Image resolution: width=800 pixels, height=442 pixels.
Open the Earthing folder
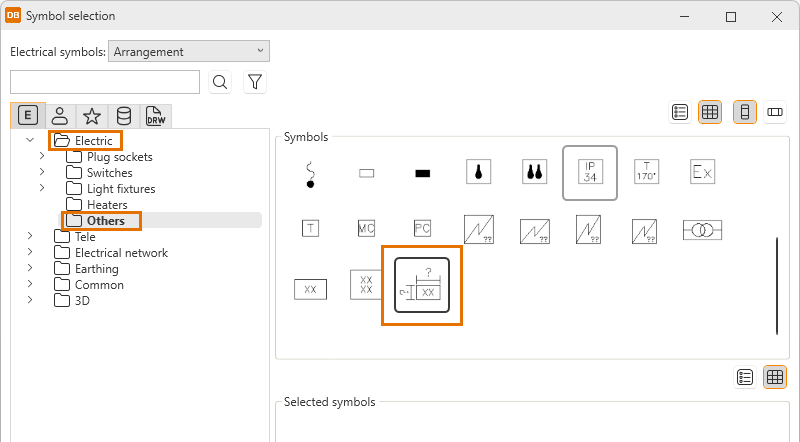(96, 269)
